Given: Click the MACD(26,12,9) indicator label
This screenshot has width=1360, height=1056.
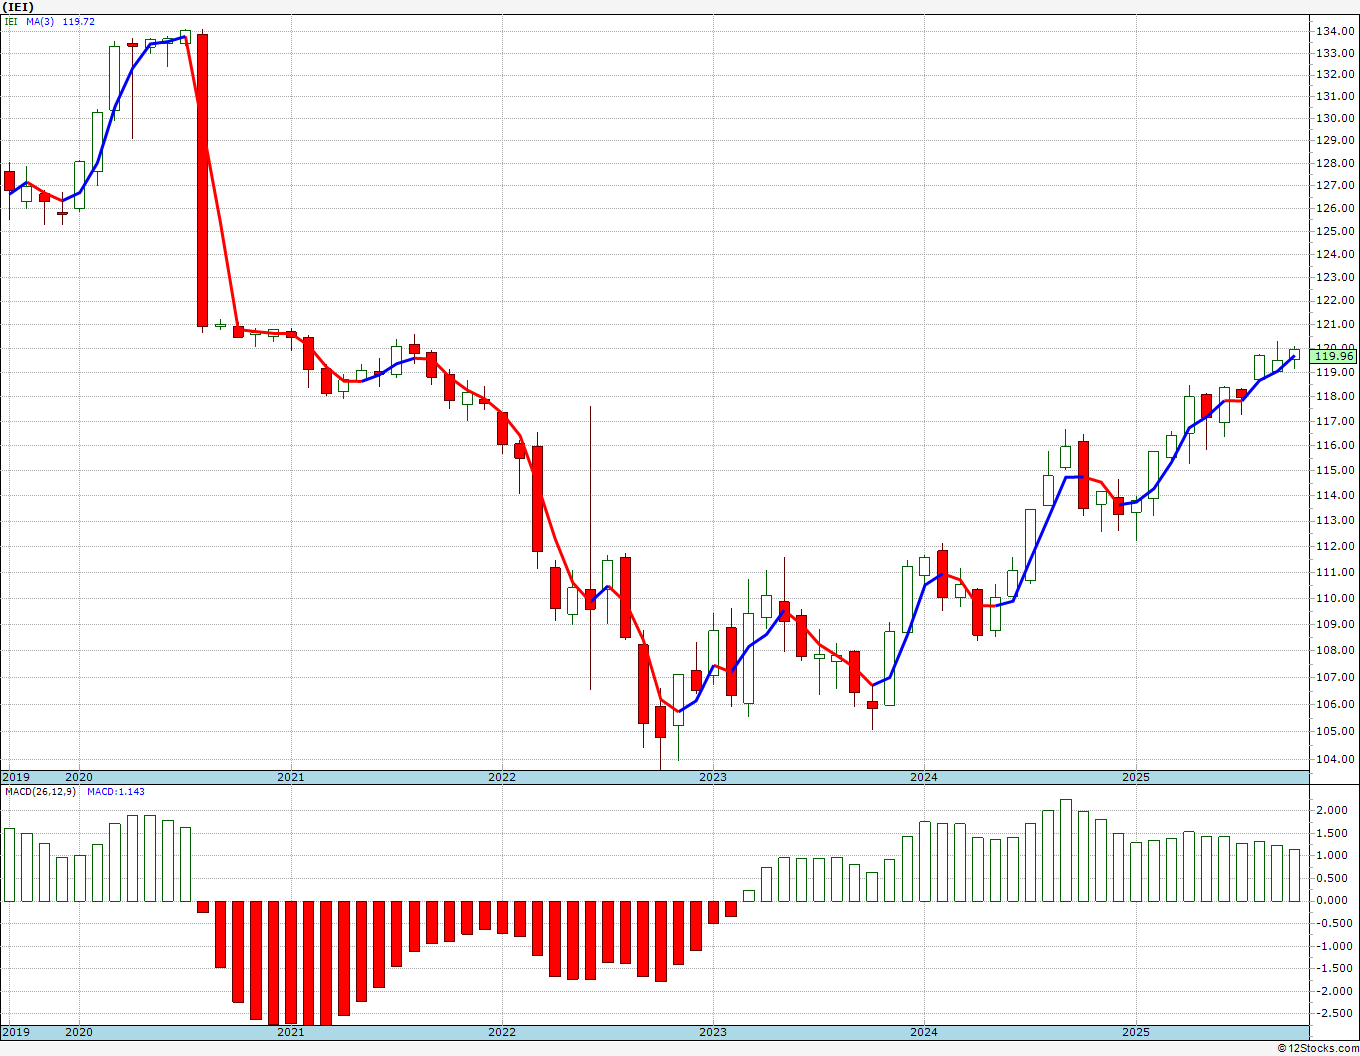Looking at the screenshot, I should 39,792.
